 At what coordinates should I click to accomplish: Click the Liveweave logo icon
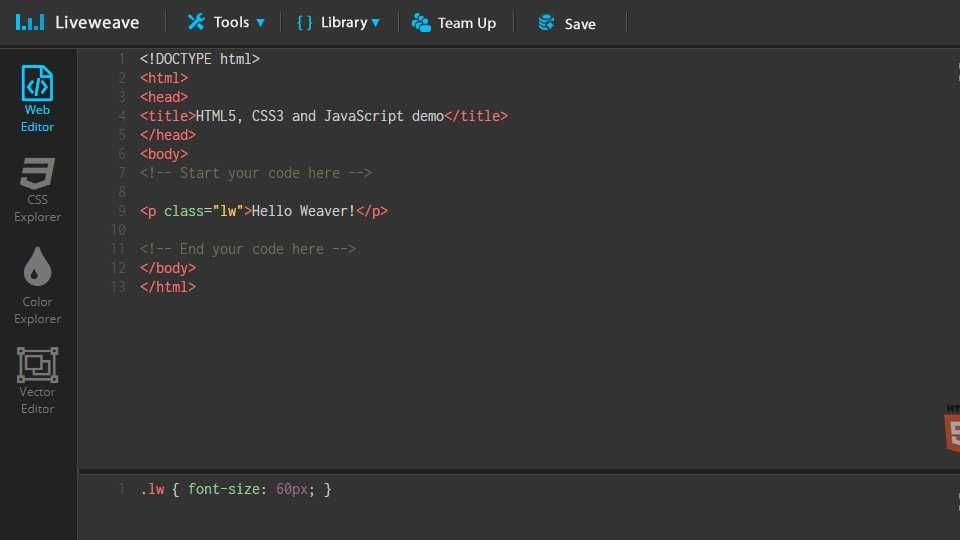pos(30,22)
